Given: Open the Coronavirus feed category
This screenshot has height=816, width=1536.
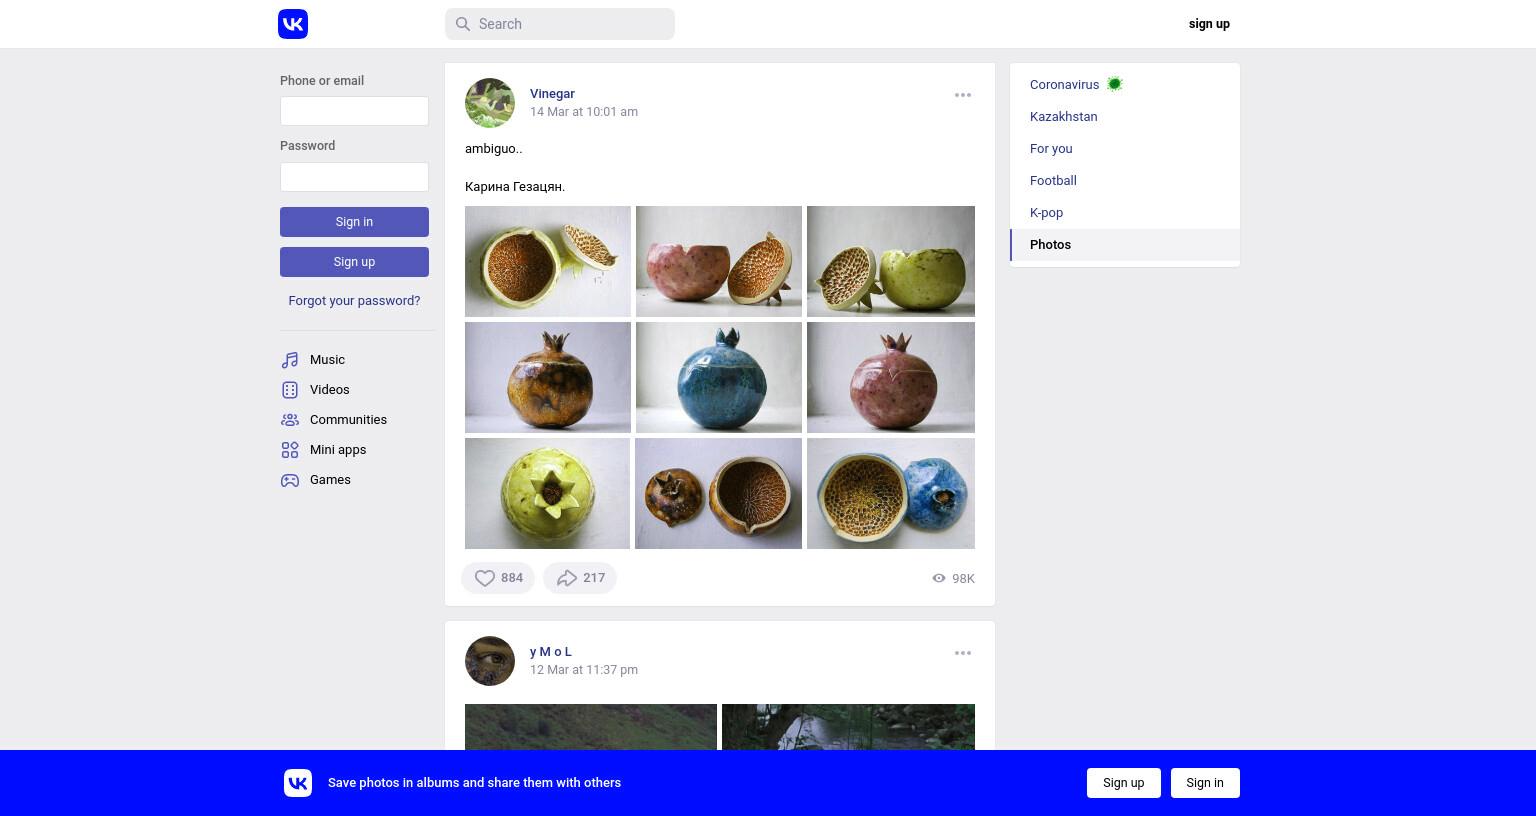Looking at the screenshot, I should tap(1125, 85).
